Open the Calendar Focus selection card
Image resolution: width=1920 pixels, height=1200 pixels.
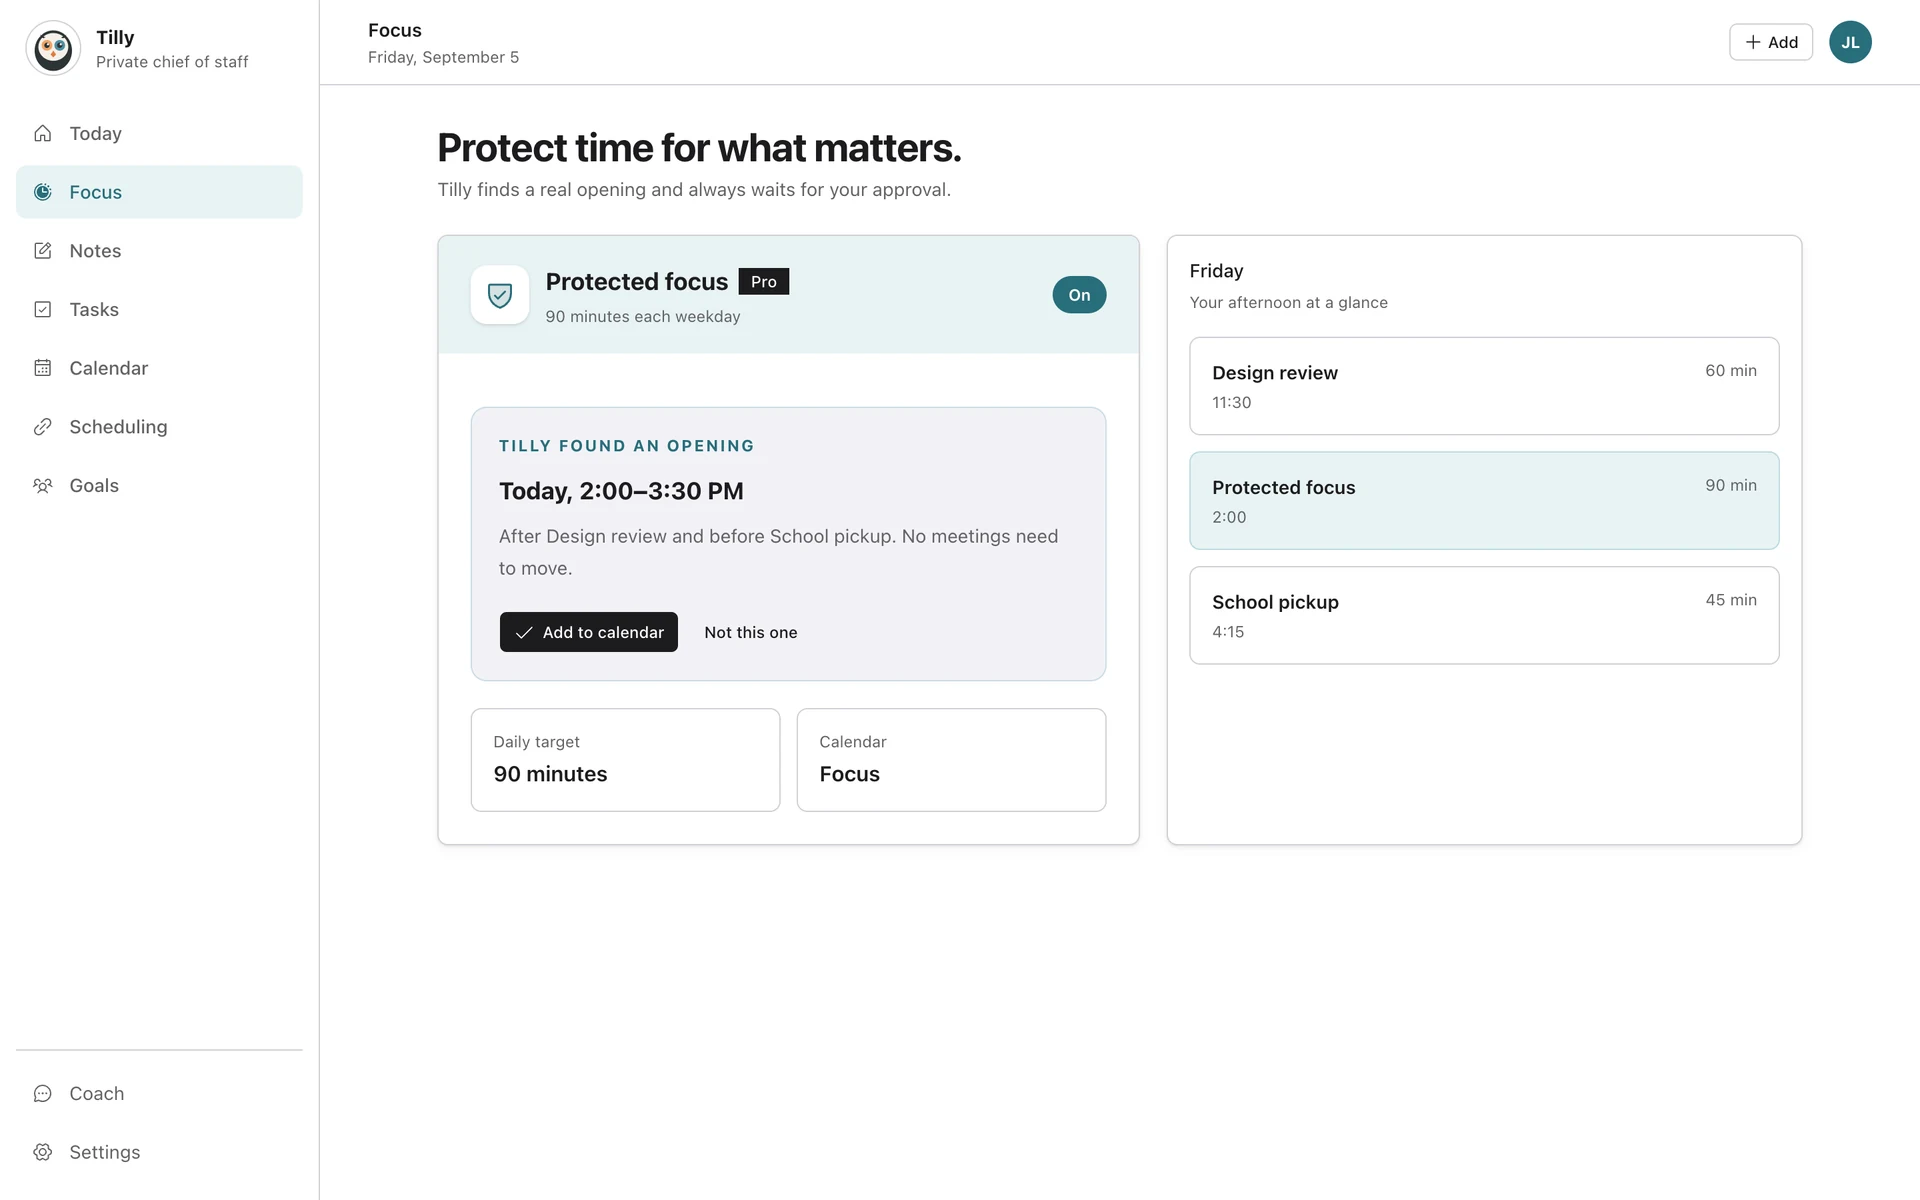click(951, 760)
